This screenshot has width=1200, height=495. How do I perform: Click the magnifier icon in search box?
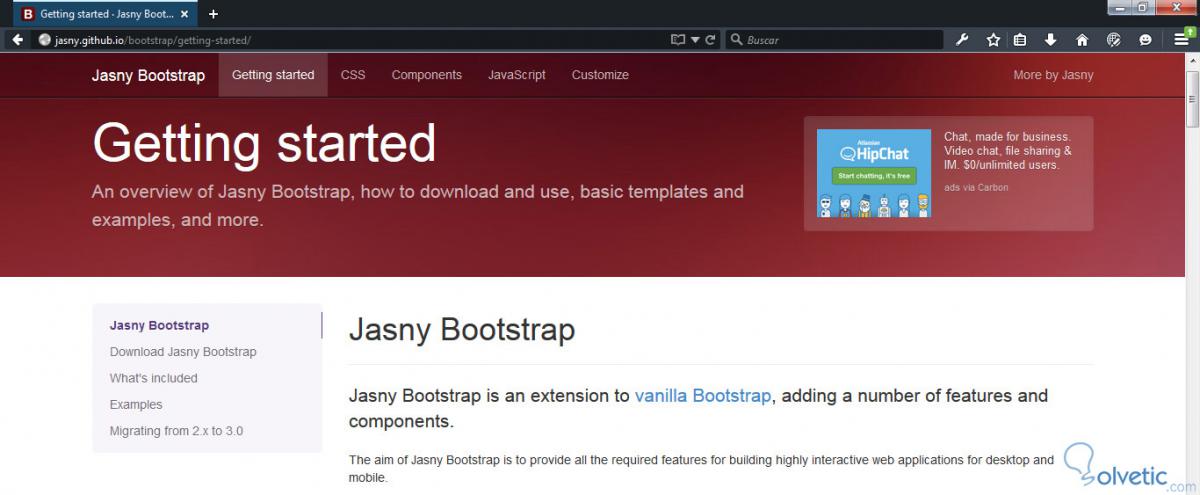[736, 40]
